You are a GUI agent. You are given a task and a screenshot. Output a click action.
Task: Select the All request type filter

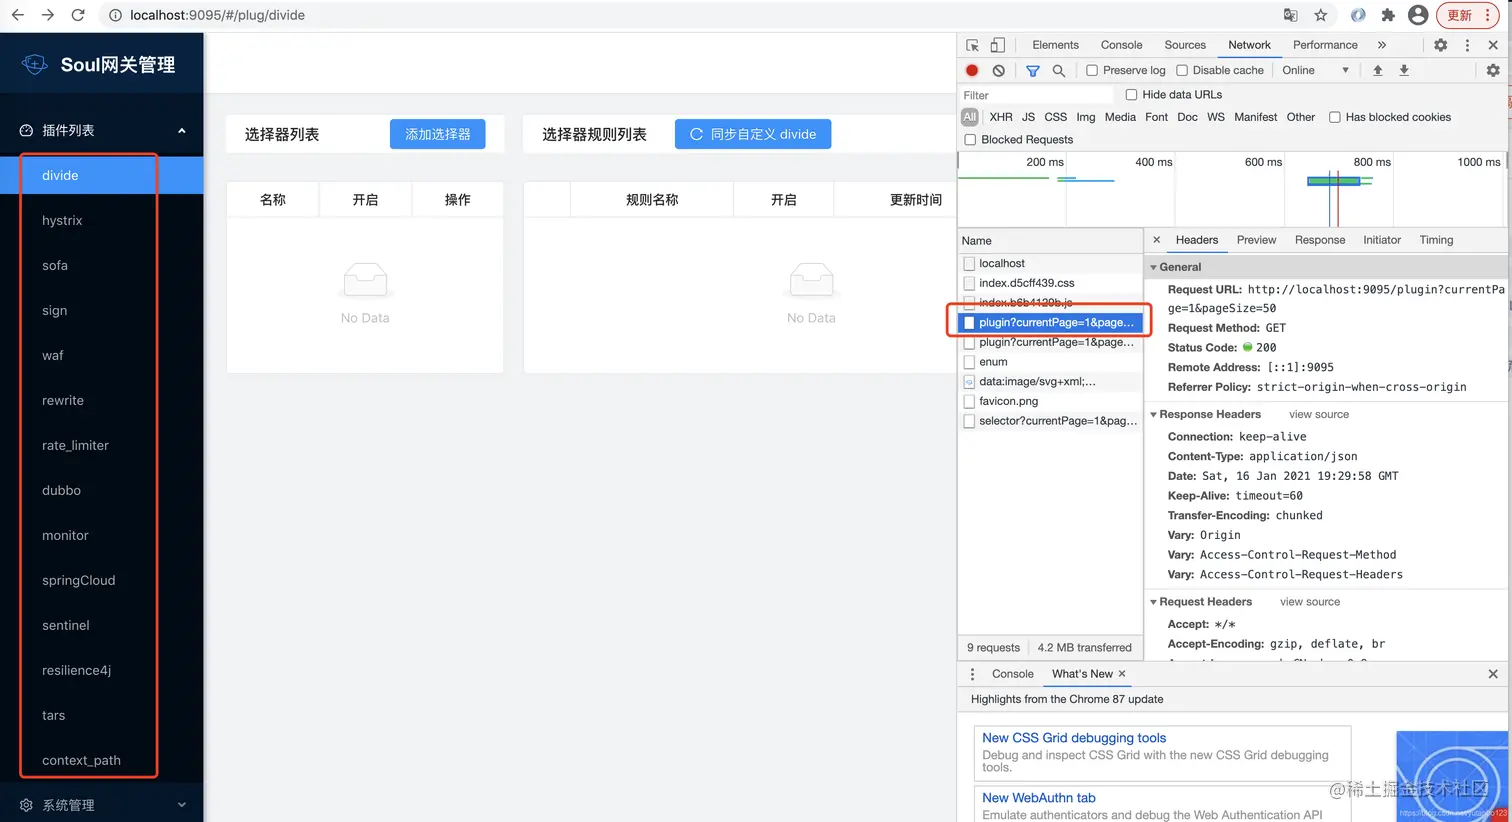970,117
